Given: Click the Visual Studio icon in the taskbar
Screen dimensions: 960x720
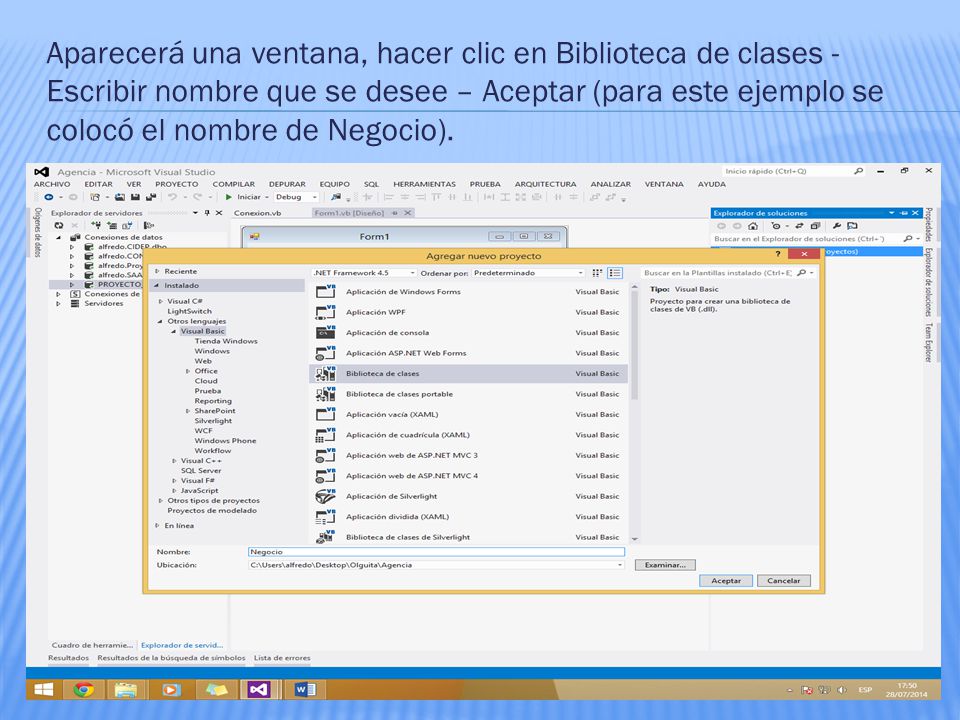Looking at the screenshot, I should (x=258, y=689).
